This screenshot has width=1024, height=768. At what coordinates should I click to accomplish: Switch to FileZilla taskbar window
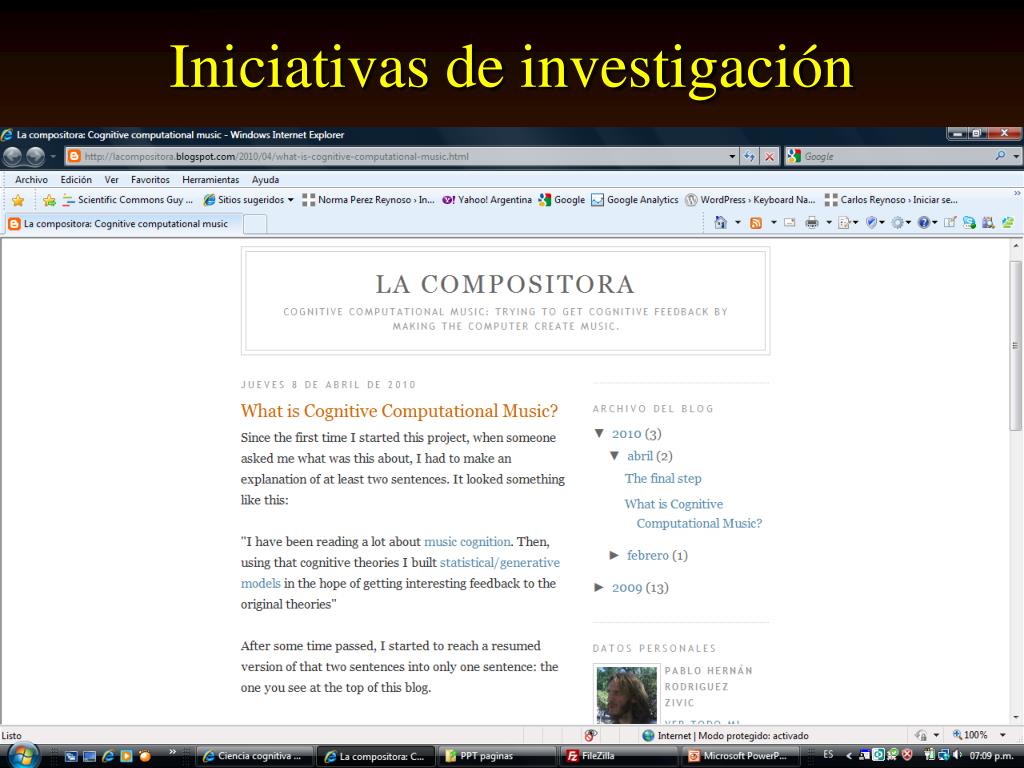click(620, 756)
